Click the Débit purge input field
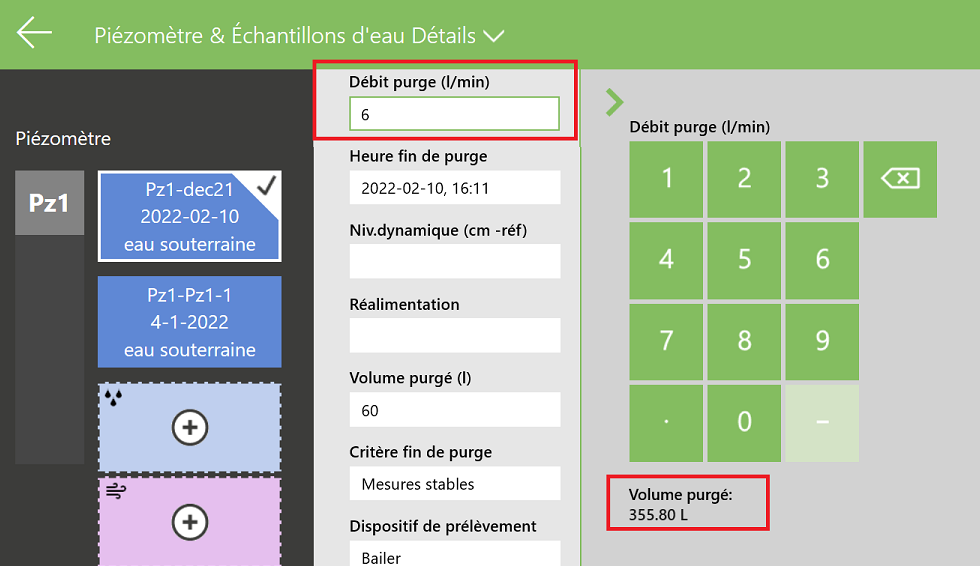The height and width of the screenshot is (566, 980). pos(454,114)
